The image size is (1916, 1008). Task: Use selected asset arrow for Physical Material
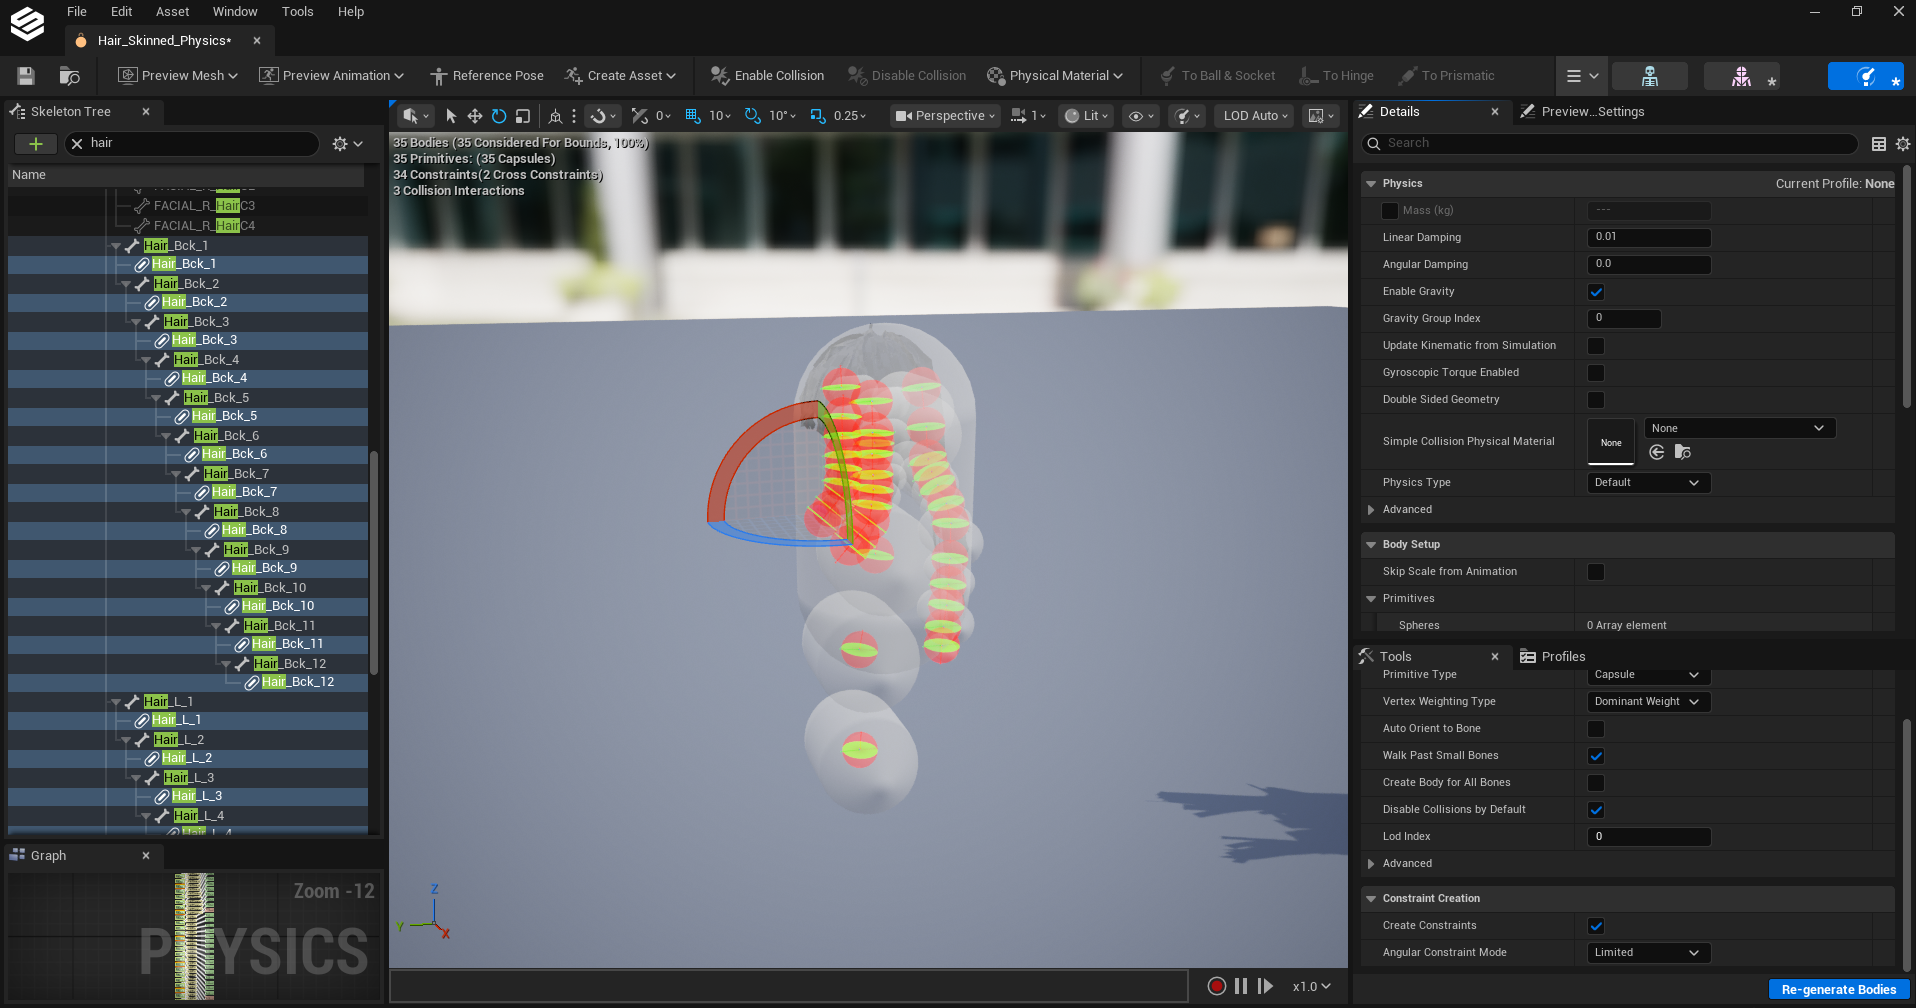[x=1657, y=453]
